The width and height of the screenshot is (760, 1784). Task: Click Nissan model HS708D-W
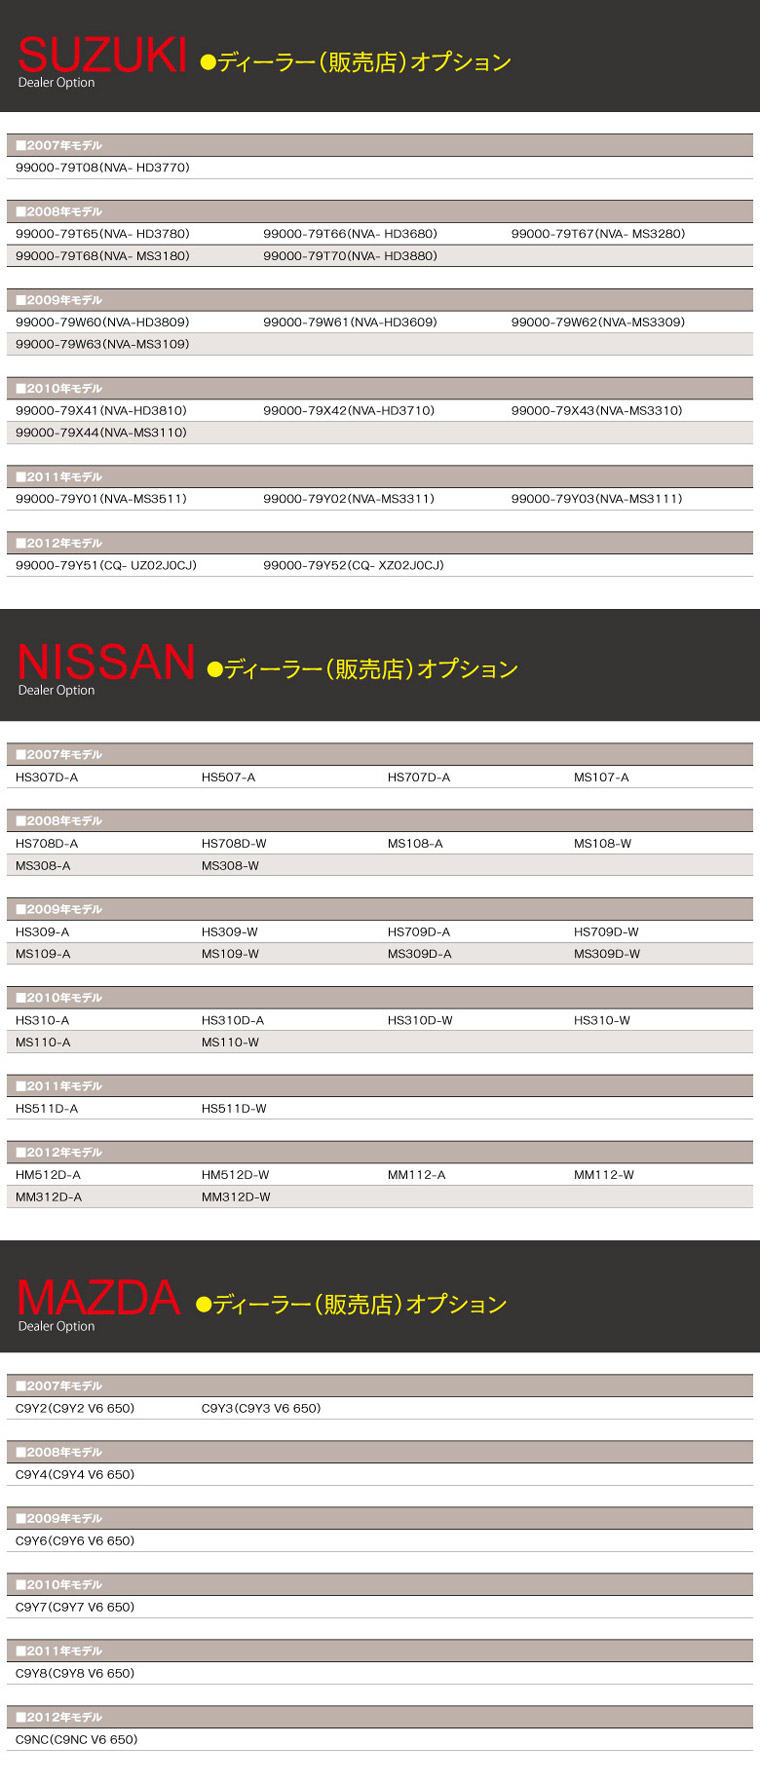(x=234, y=844)
